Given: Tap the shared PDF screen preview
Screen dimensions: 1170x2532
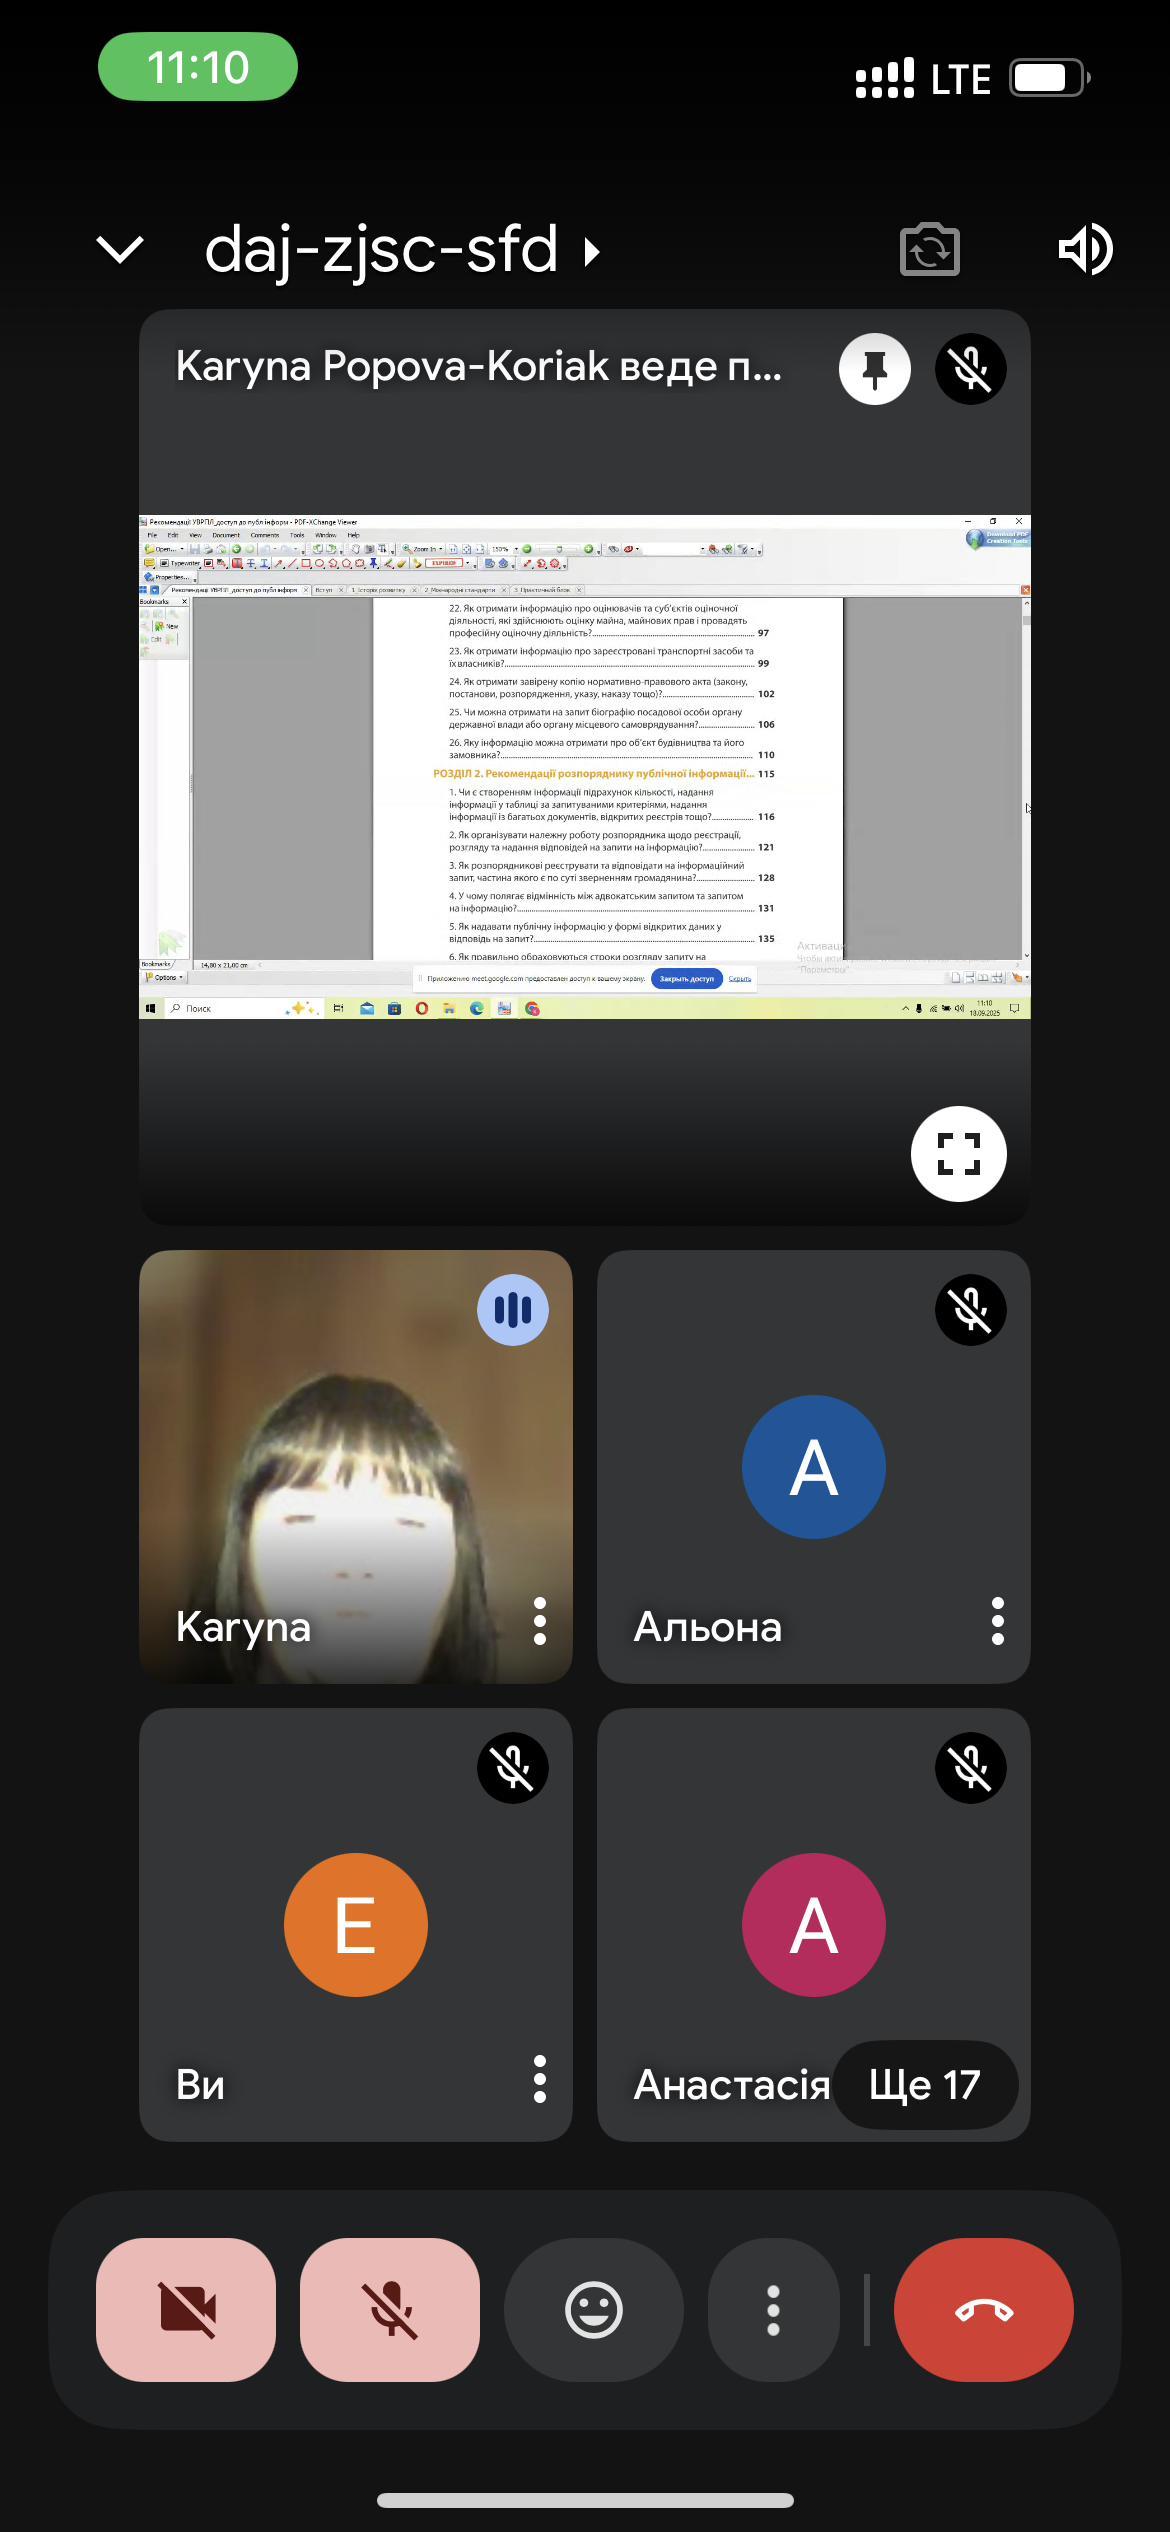Looking at the screenshot, I should pyautogui.click(x=584, y=767).
